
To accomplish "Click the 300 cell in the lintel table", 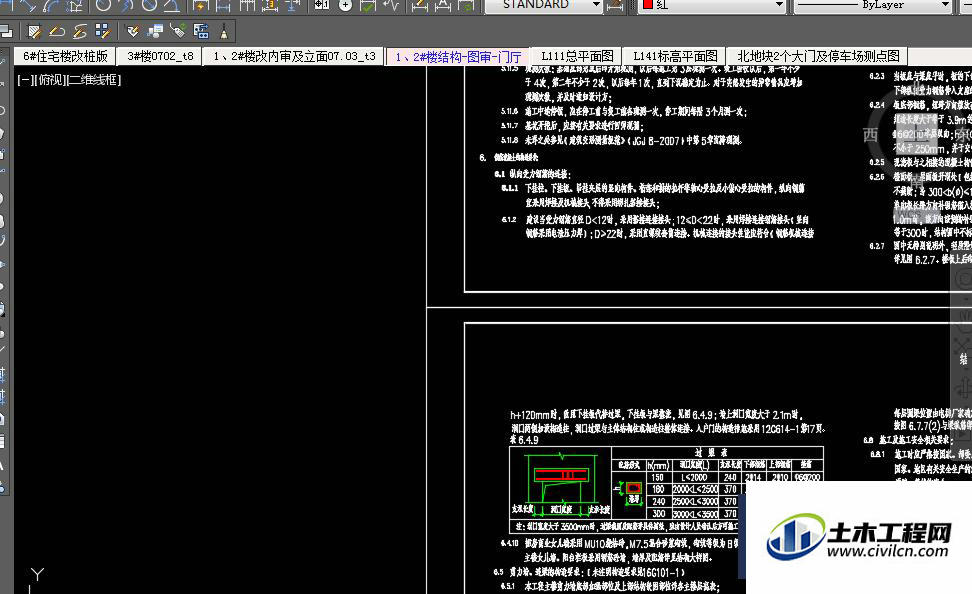I will point(658,513).
